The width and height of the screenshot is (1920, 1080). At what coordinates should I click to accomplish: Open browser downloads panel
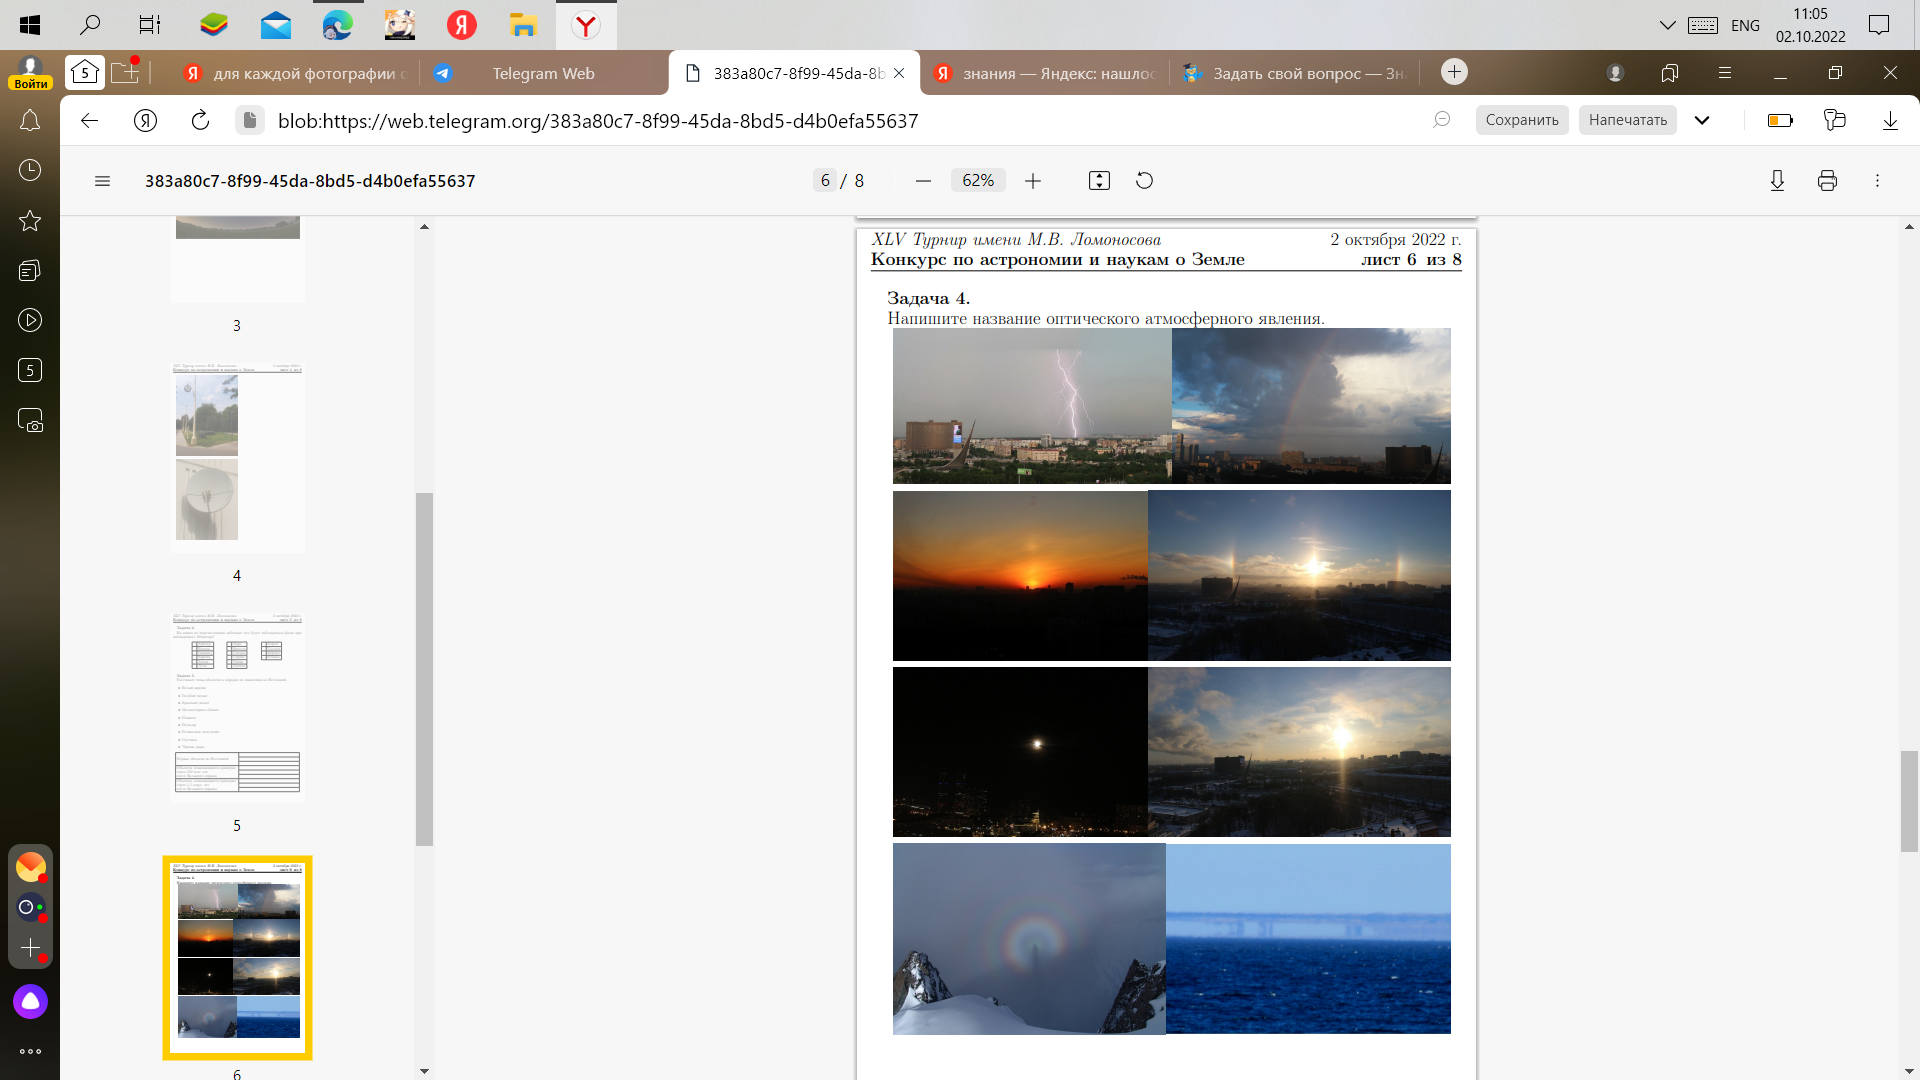1890,121
